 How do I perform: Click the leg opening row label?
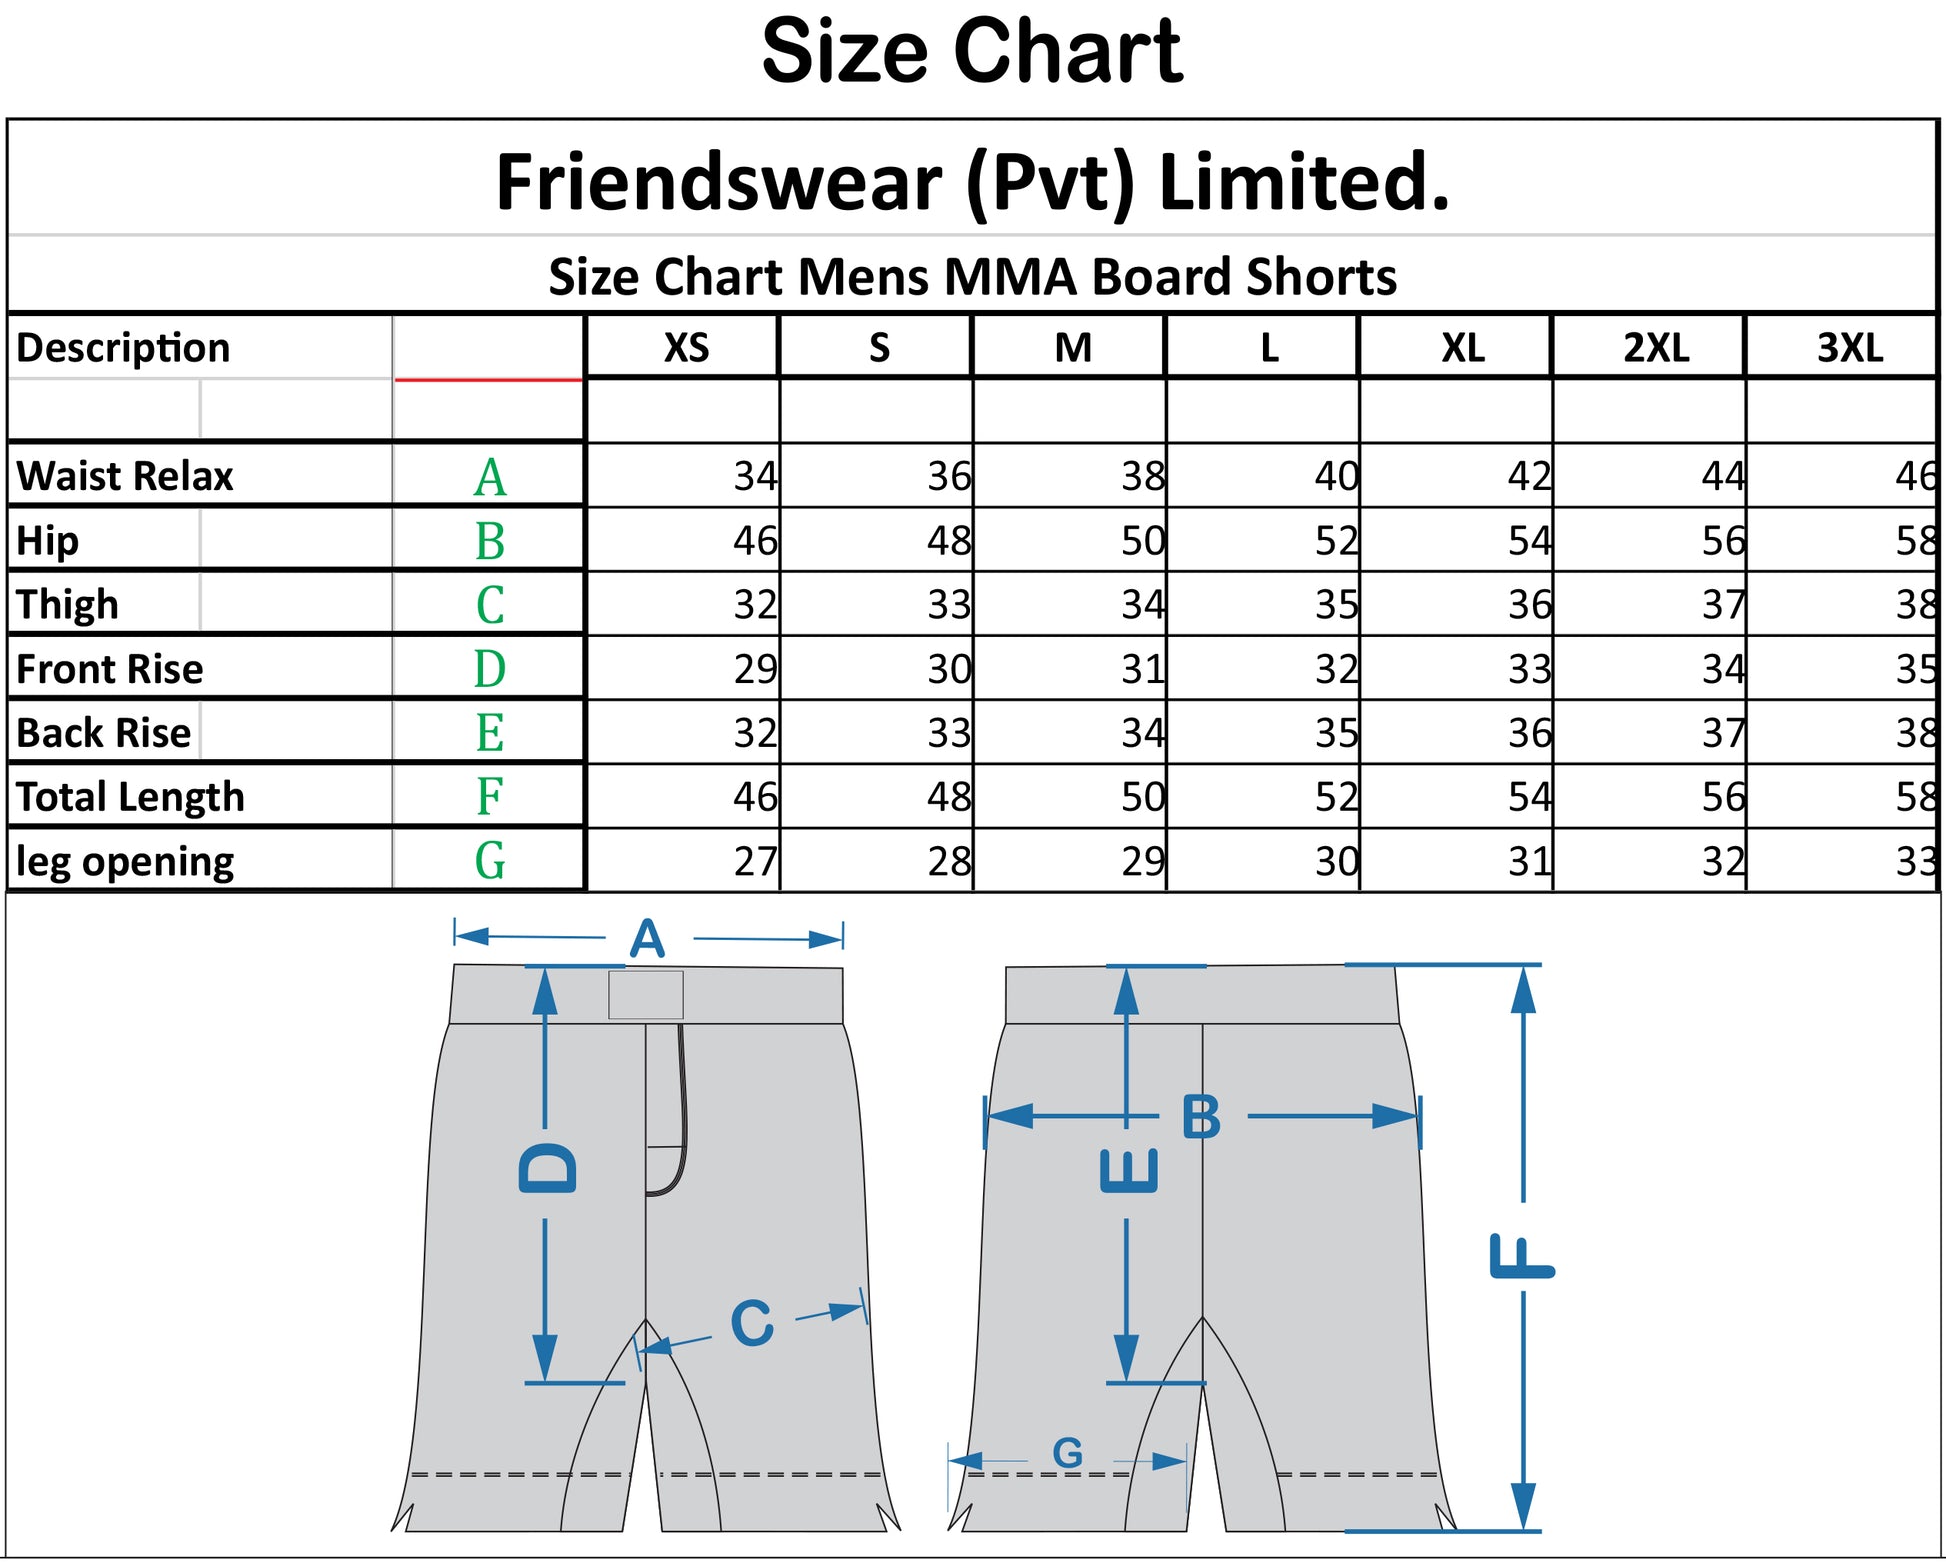126,861
